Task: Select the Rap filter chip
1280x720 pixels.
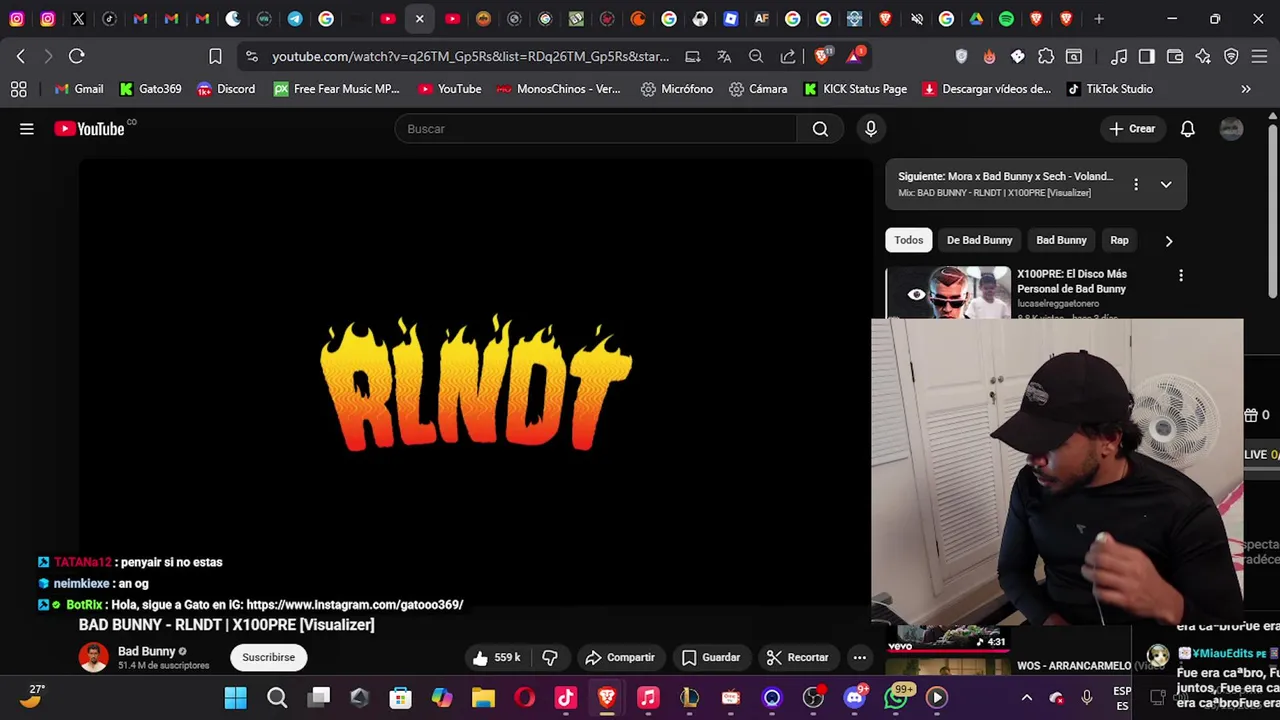Action: click(x=1119, y=240)
